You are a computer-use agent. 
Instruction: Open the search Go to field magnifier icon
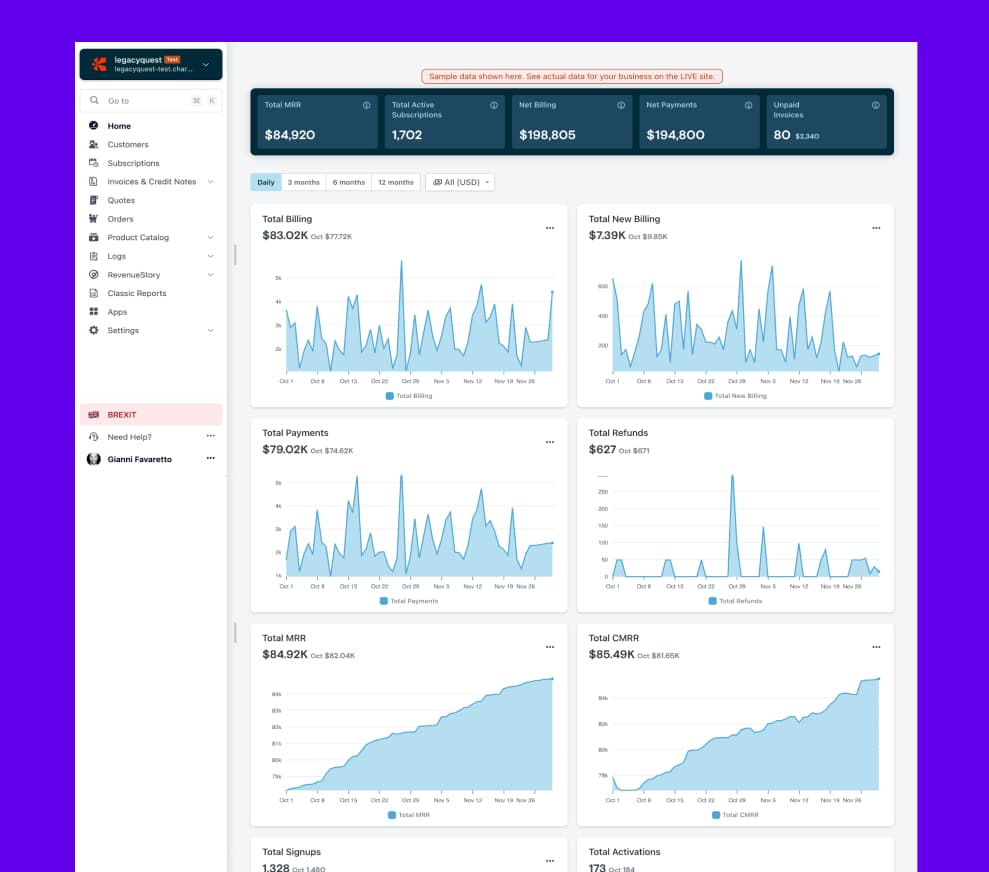94,100
